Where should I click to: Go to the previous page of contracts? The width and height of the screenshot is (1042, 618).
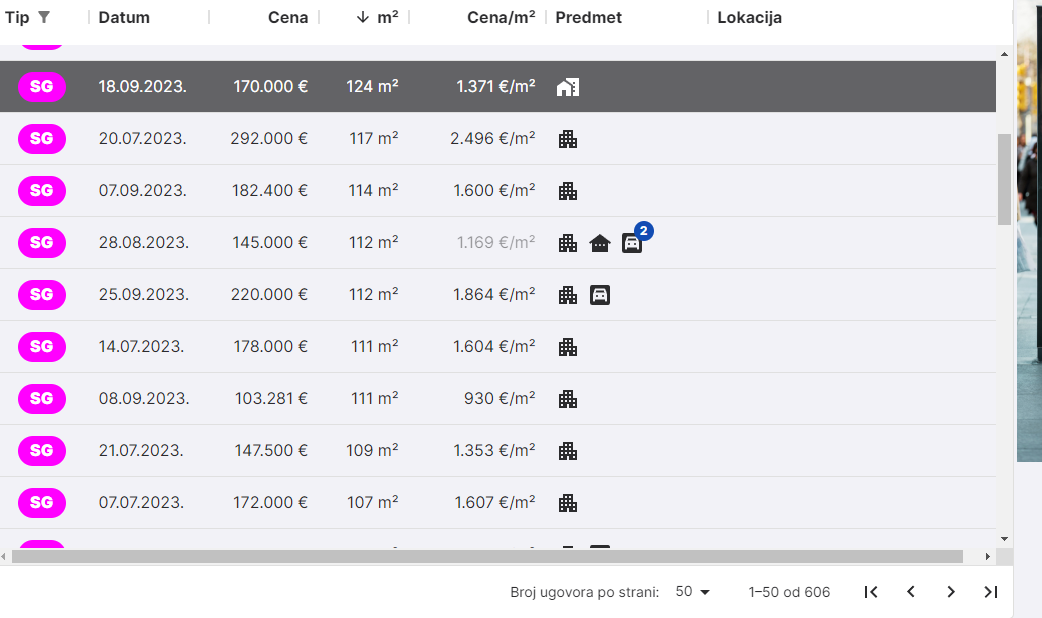[x=911, y=592]
